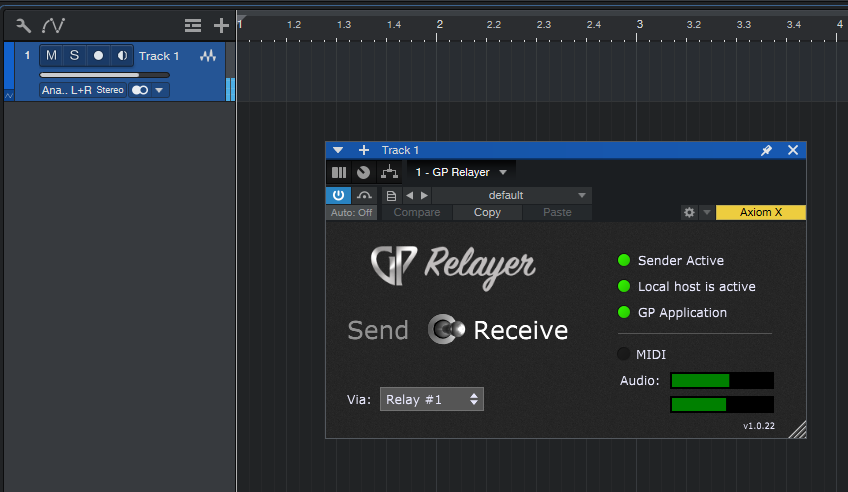Expand arrow next to gear icon

click(706, 212)
